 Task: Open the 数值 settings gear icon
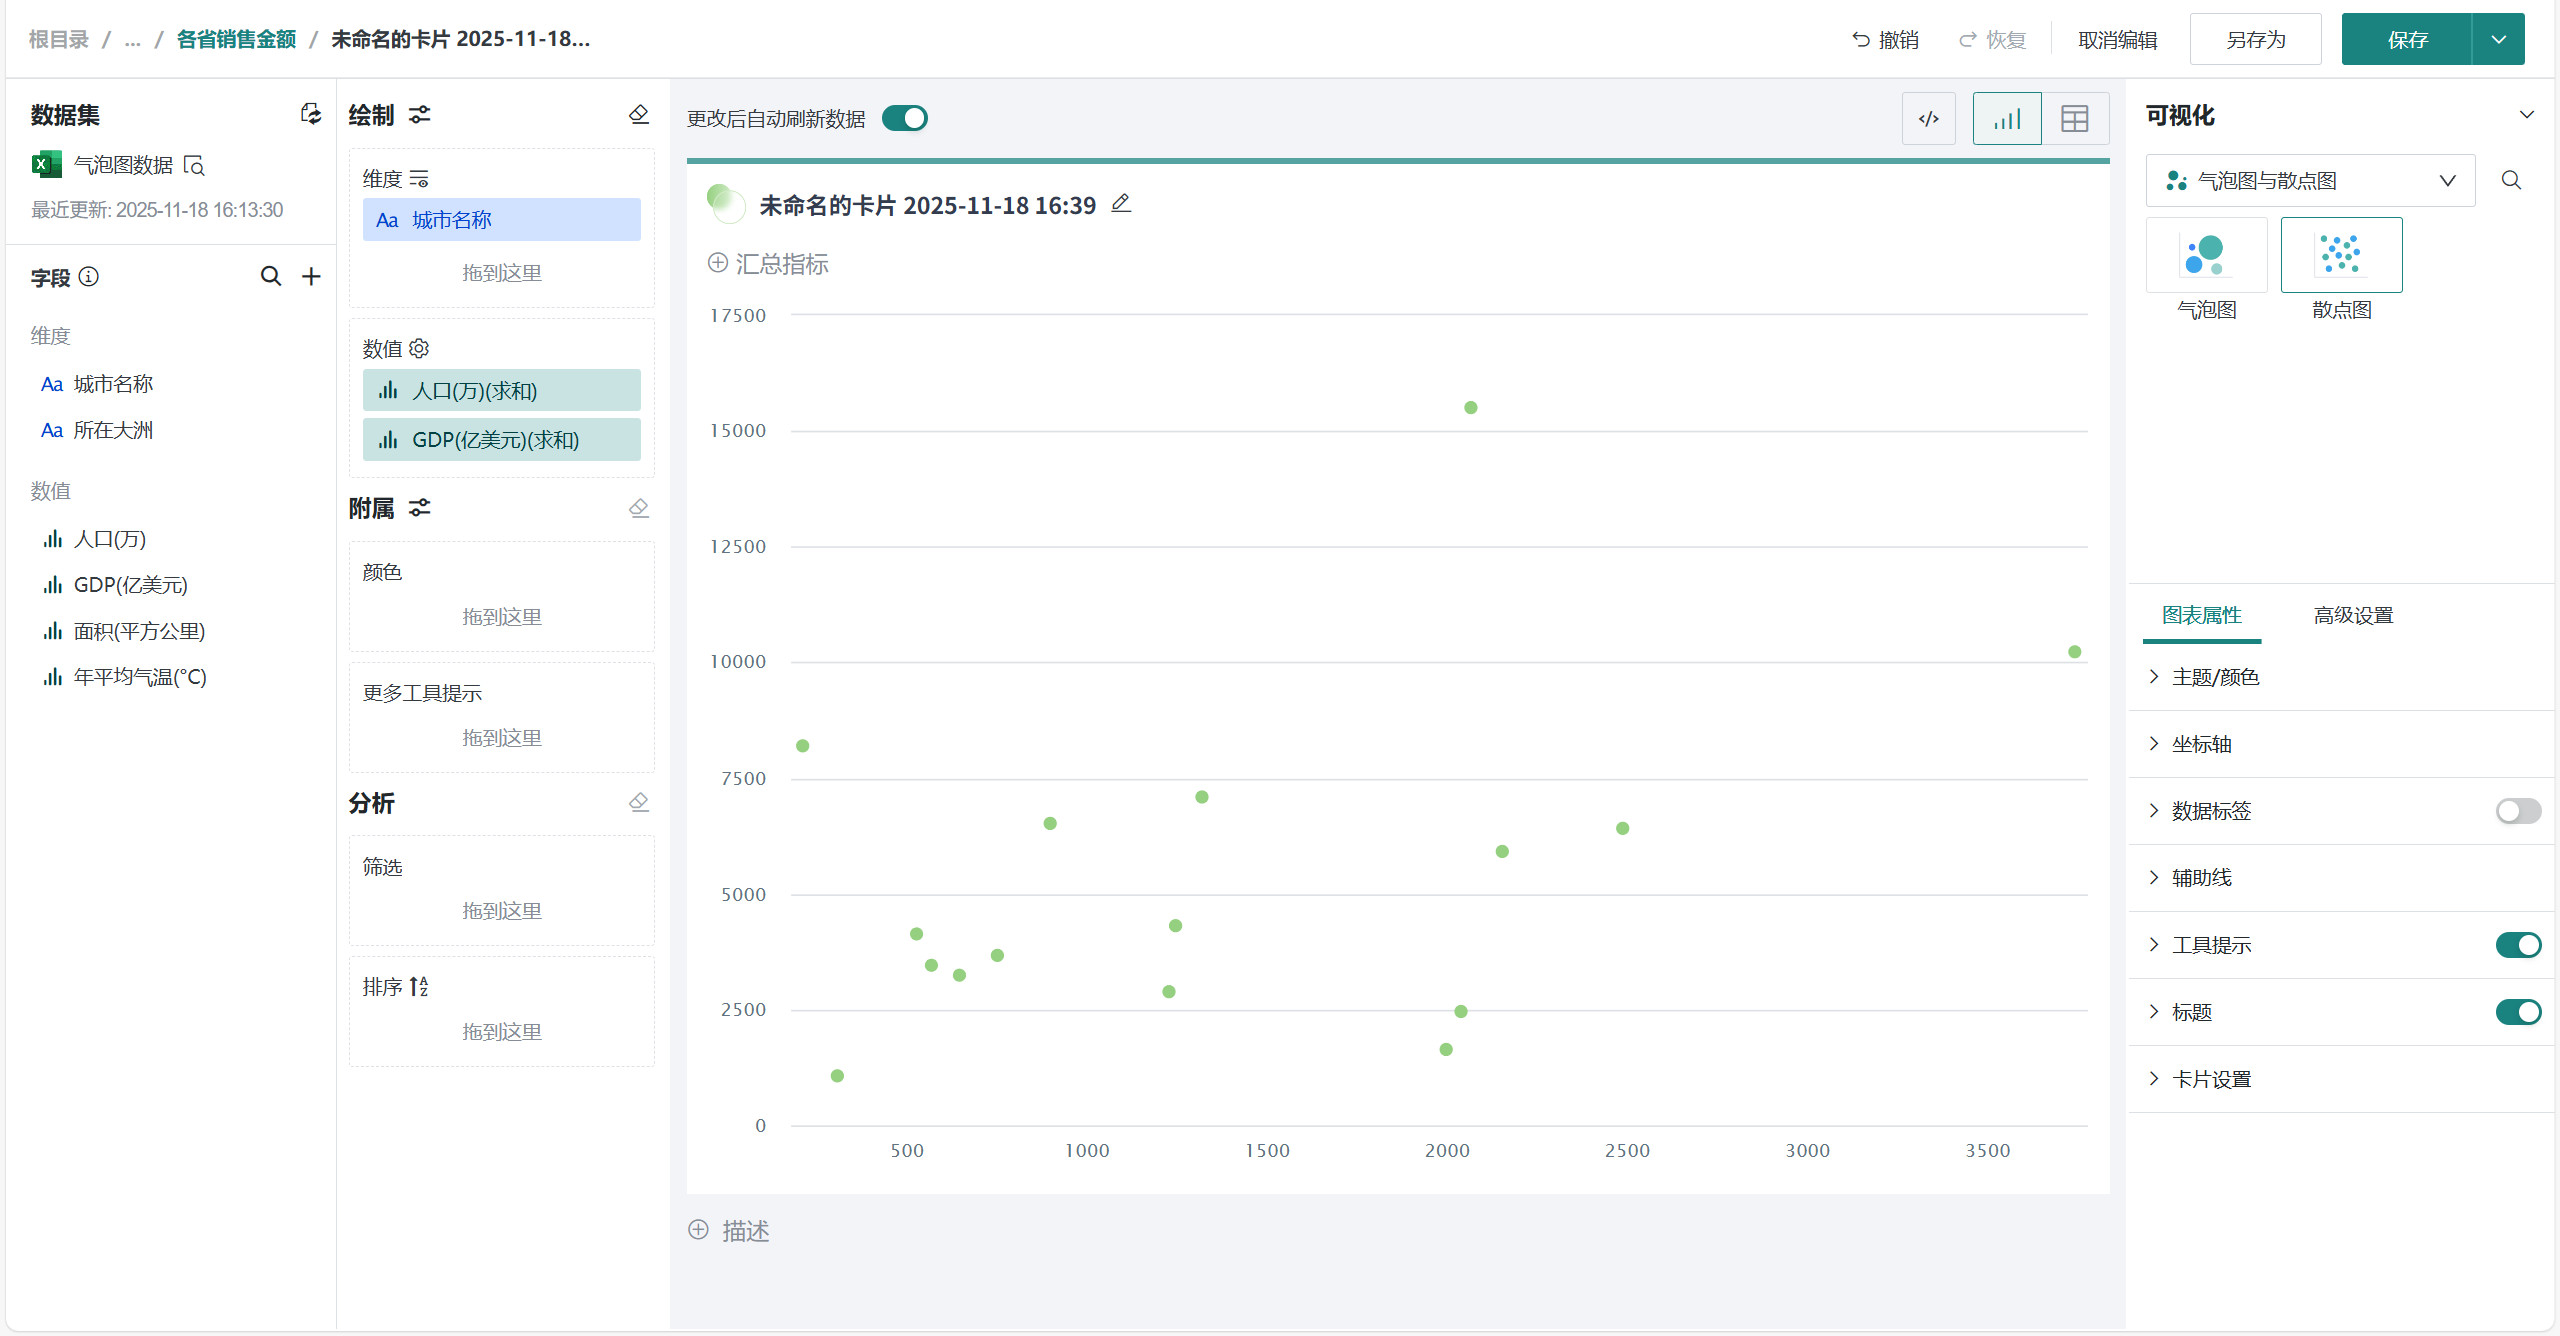click(x=419, y=348)
